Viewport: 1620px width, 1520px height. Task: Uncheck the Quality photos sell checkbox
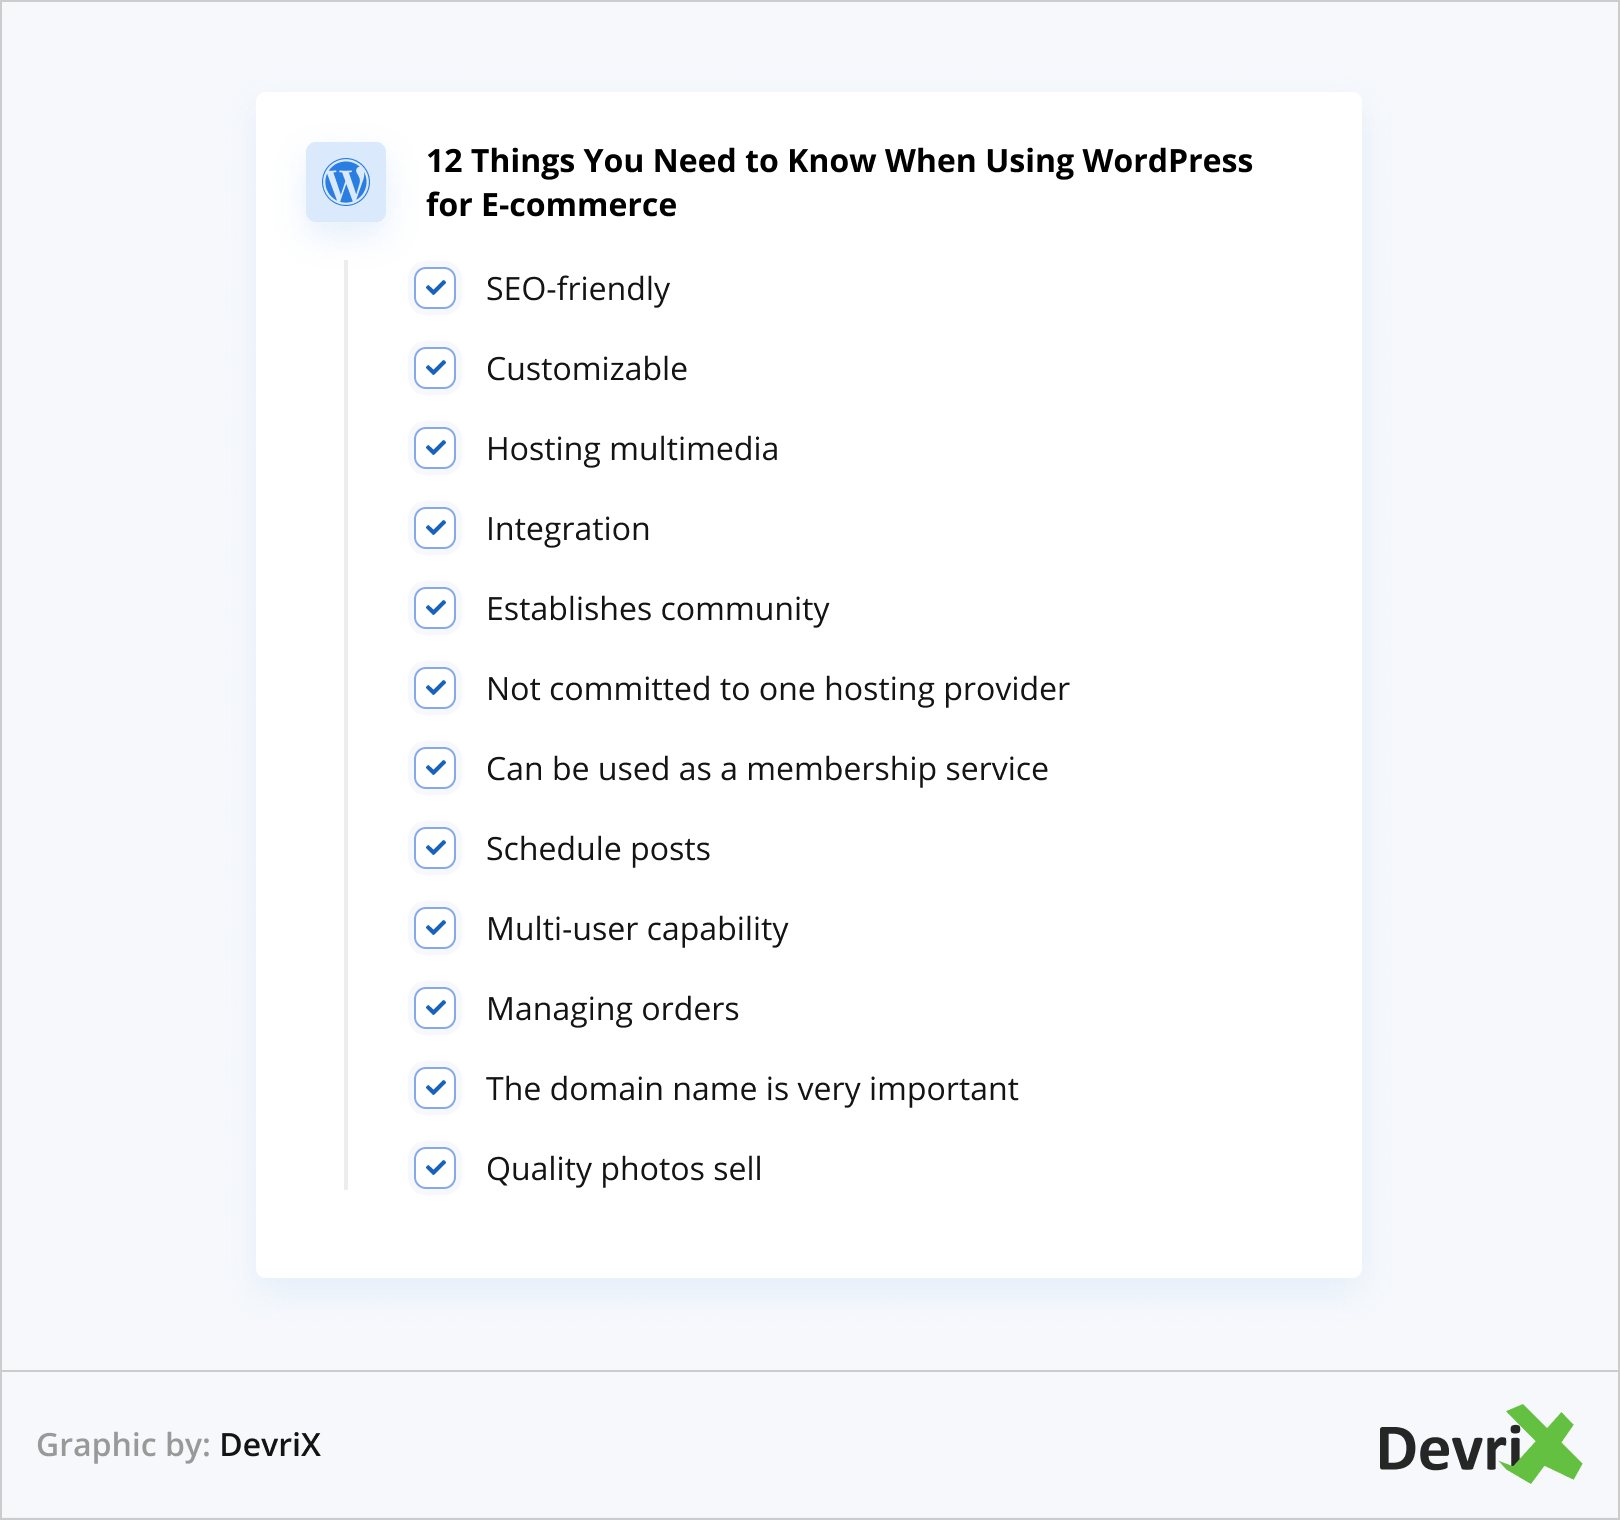[x=435, y=1168]
